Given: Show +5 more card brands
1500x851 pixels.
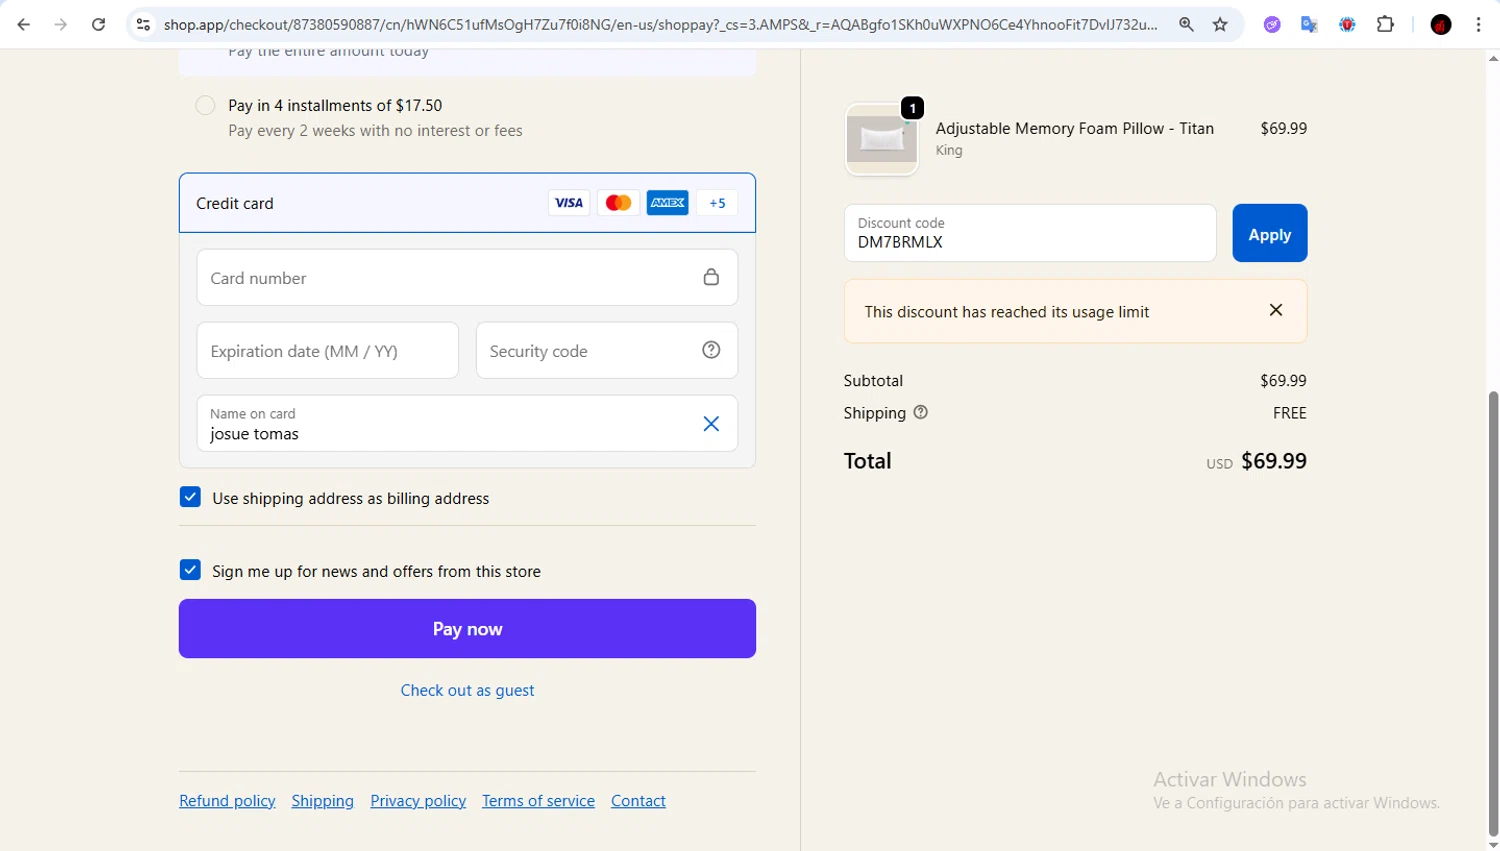Looking at the screenshot, I should pos(717,203).
